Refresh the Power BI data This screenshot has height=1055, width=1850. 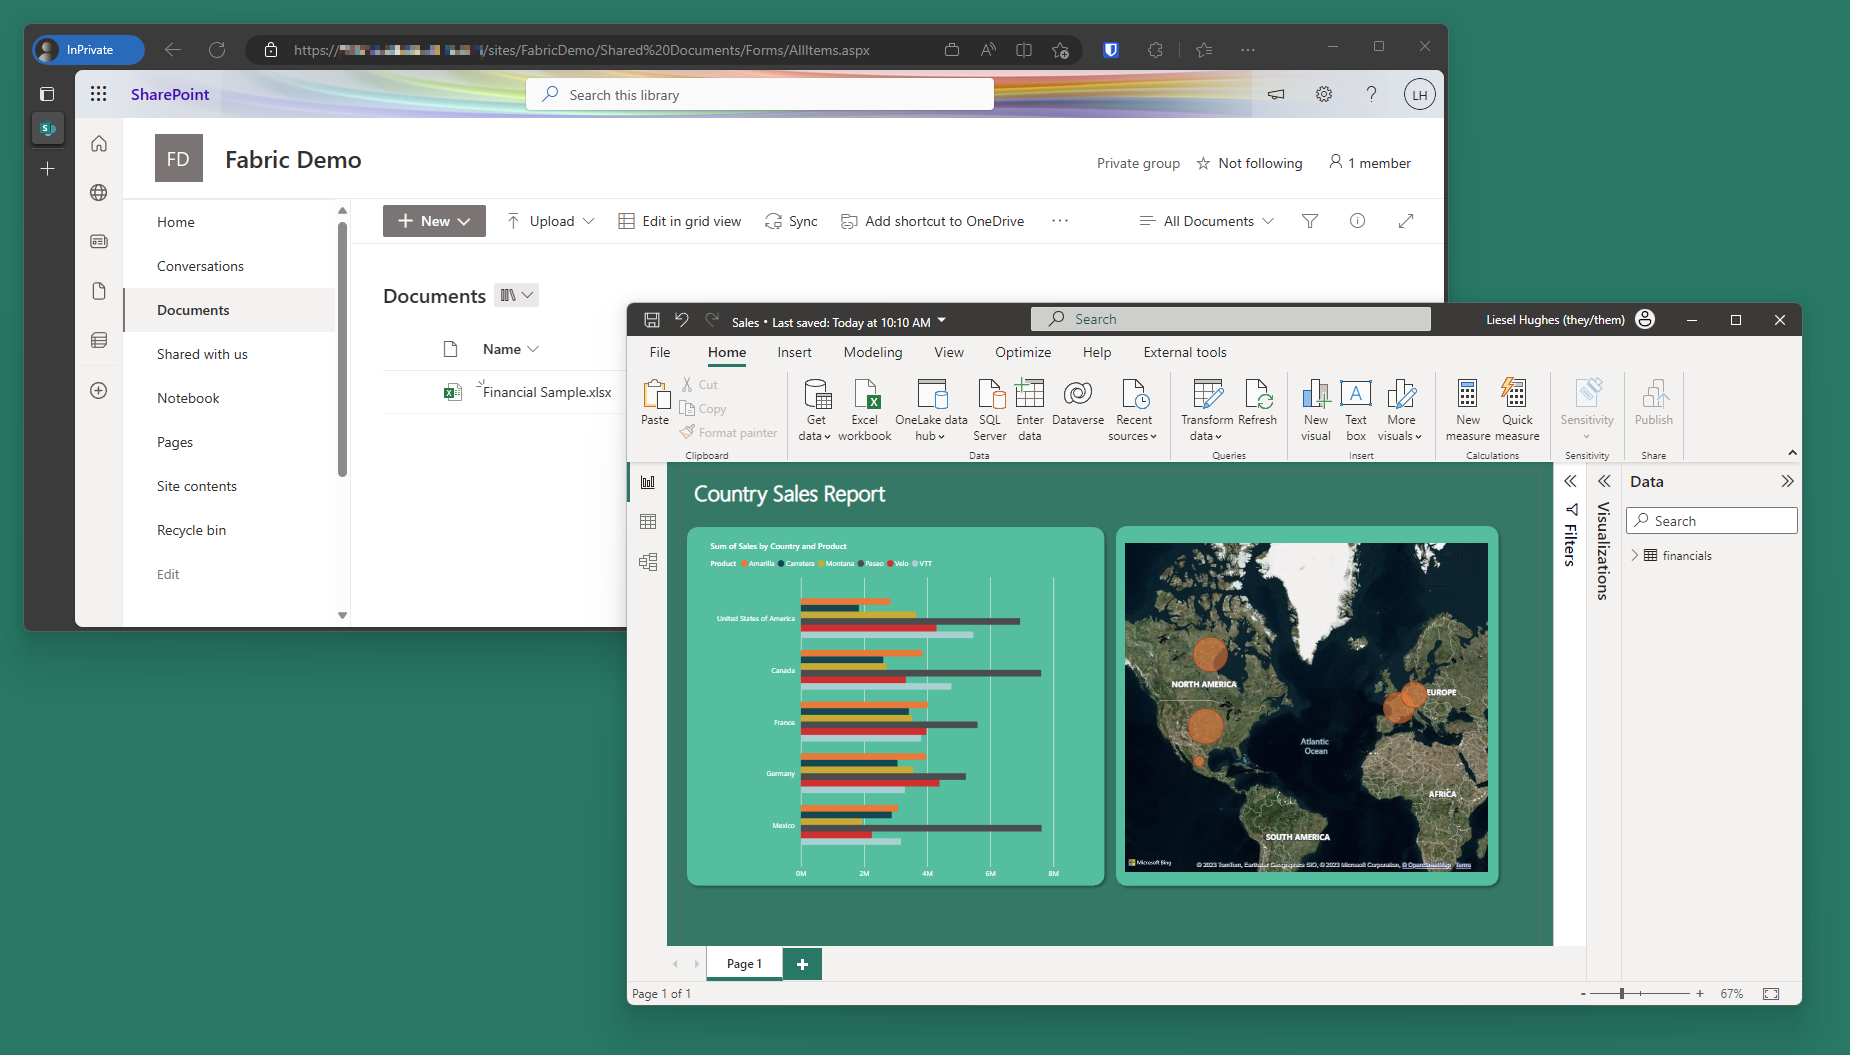pyautogui.click(x=1258, y=402)
